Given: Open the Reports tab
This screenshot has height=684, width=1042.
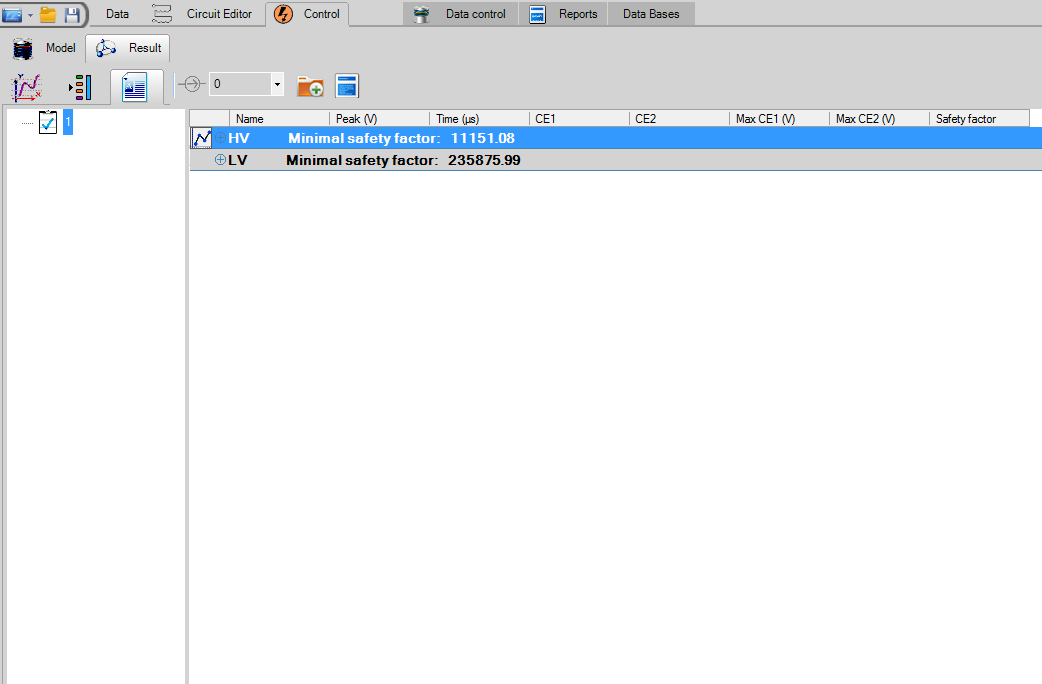Looking at the screenshot, I should click(x=577, y=14).
